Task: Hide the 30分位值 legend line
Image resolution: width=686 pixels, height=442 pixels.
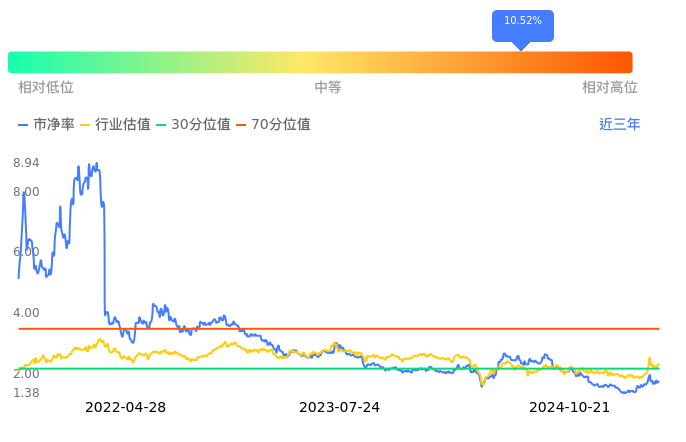Action: tap(193, 125)
